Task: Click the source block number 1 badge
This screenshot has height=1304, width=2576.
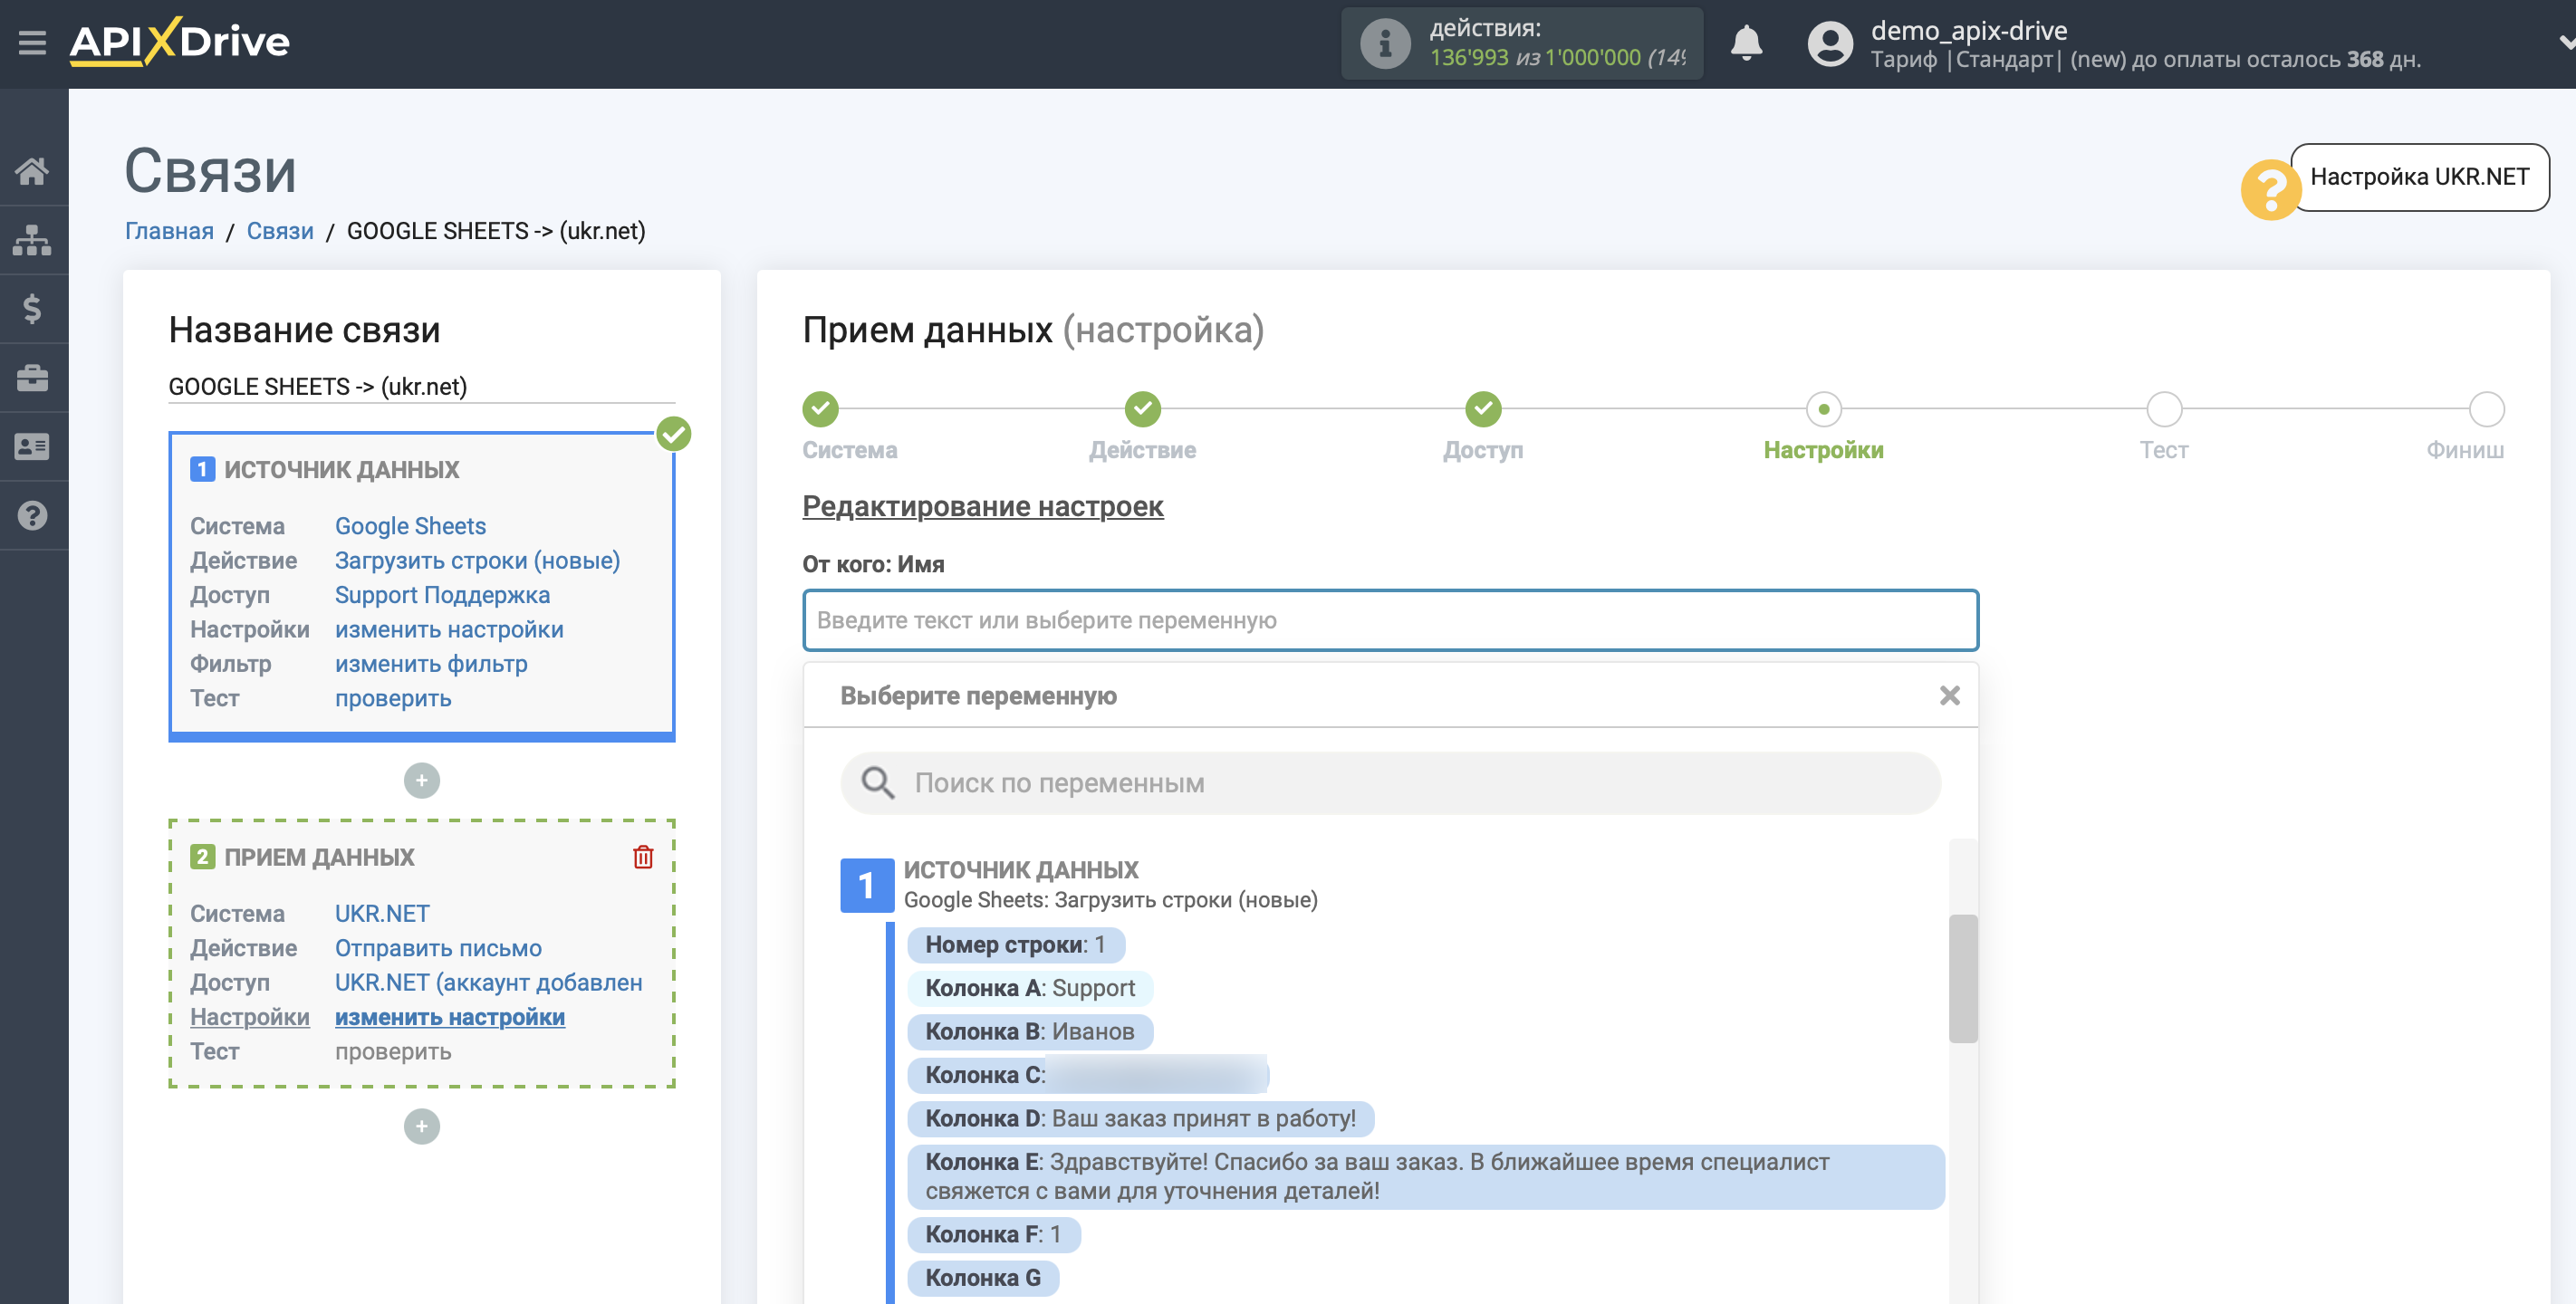Action: click(x=202, y=469)
